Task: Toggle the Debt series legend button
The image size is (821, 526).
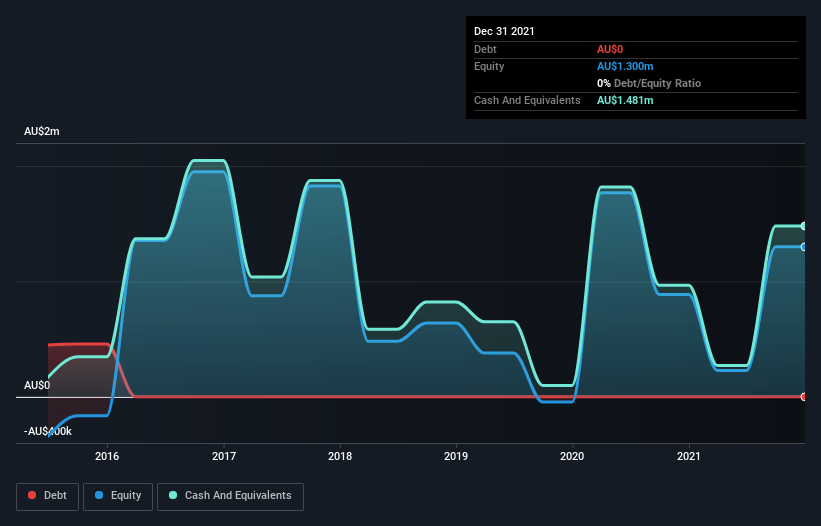Action: tap(48, 496)
